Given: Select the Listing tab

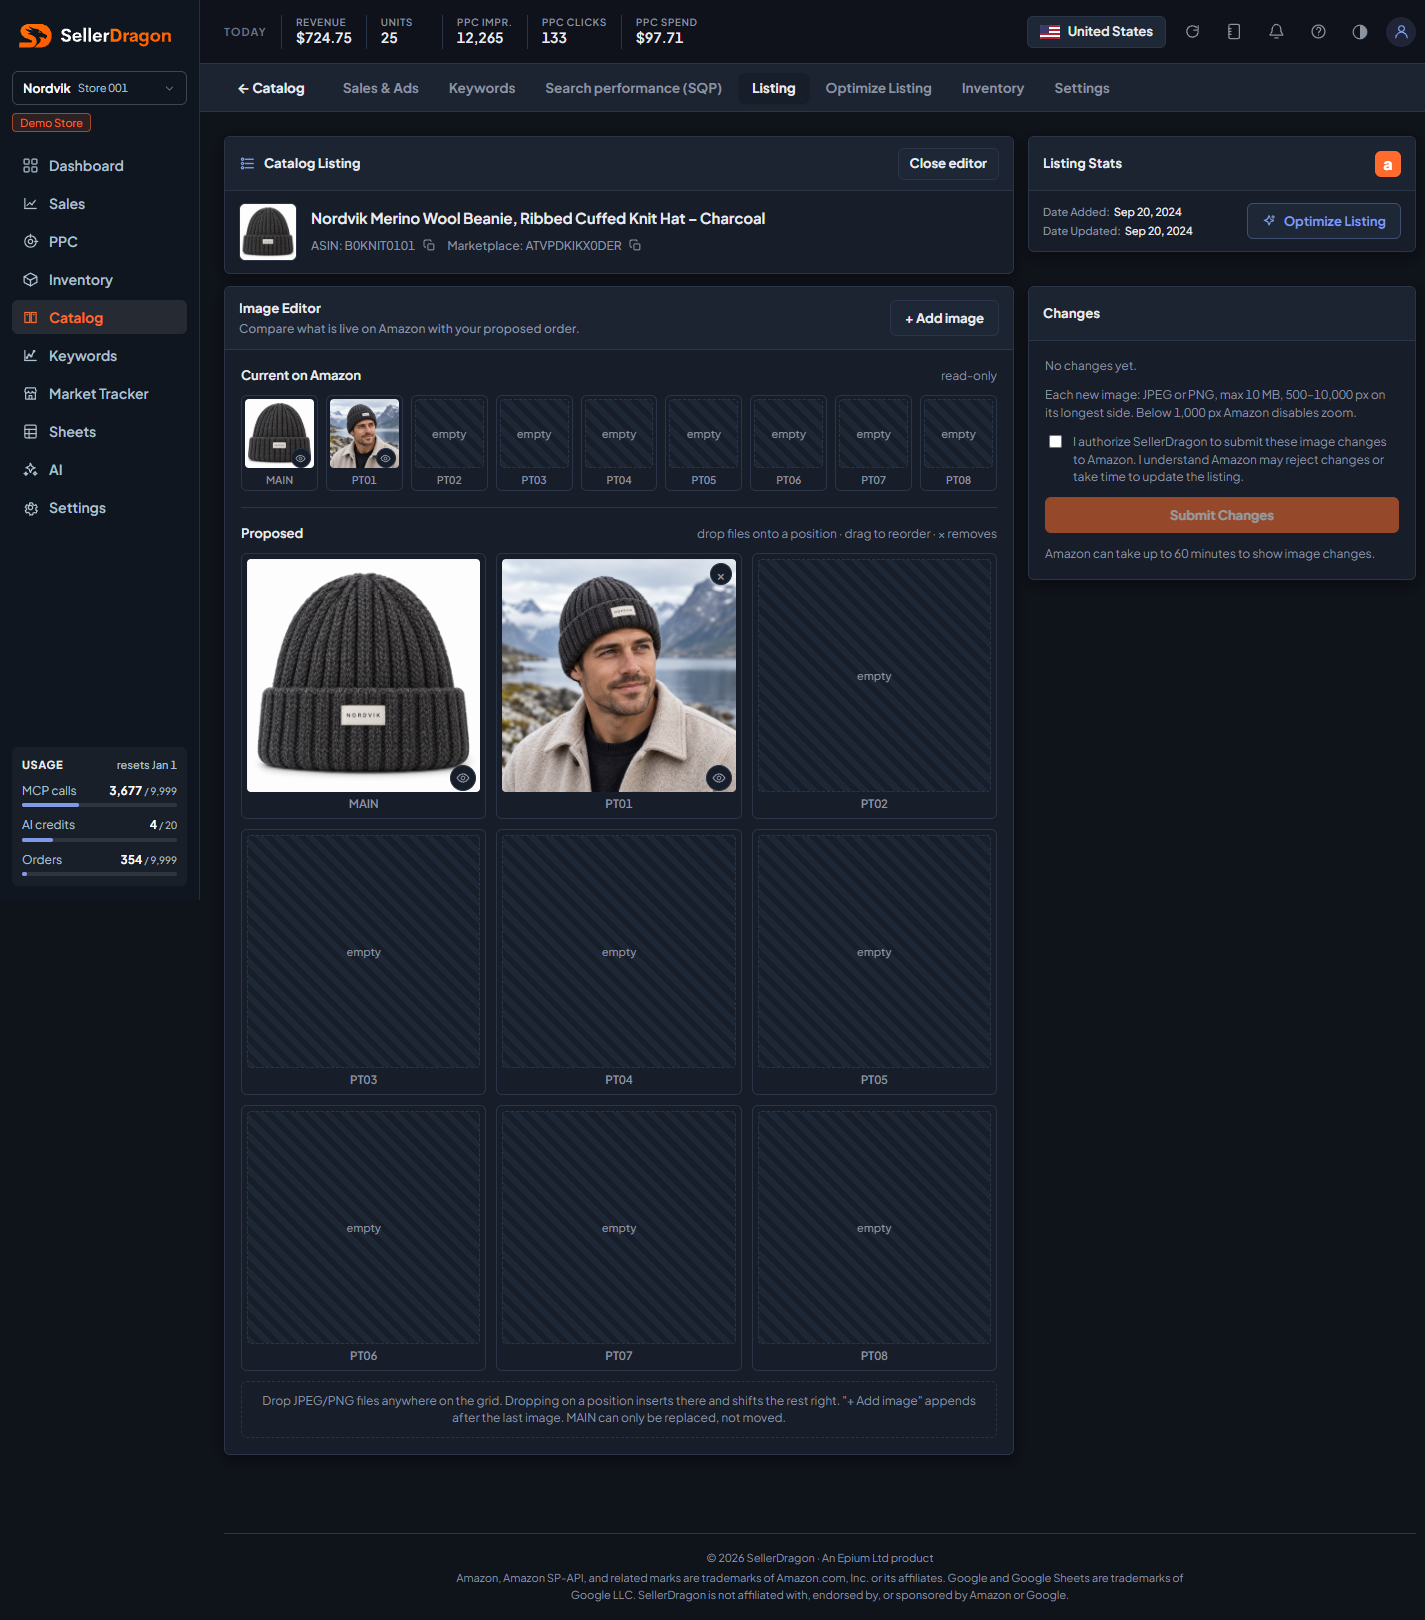Looking at the screenshot, I should point(774,88).
